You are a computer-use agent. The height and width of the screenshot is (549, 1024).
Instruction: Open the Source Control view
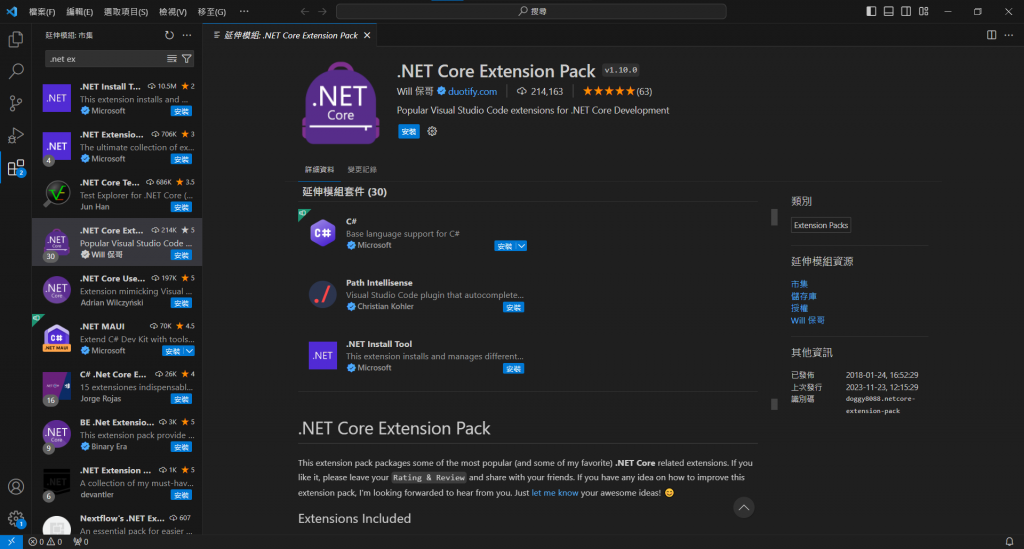tap(16, 104)
